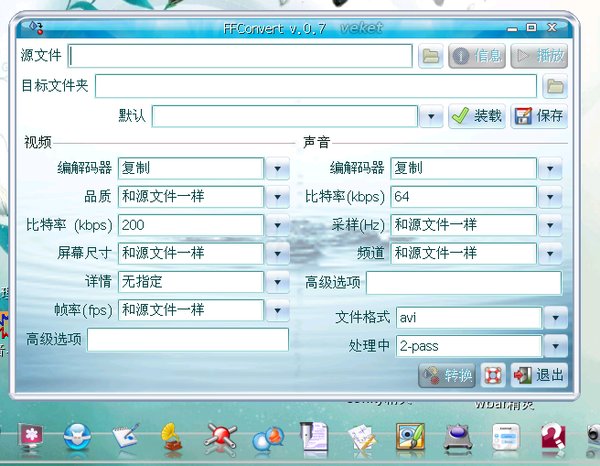
Task: Click the audio 比特率 64 field
Action: click(463, 197)
